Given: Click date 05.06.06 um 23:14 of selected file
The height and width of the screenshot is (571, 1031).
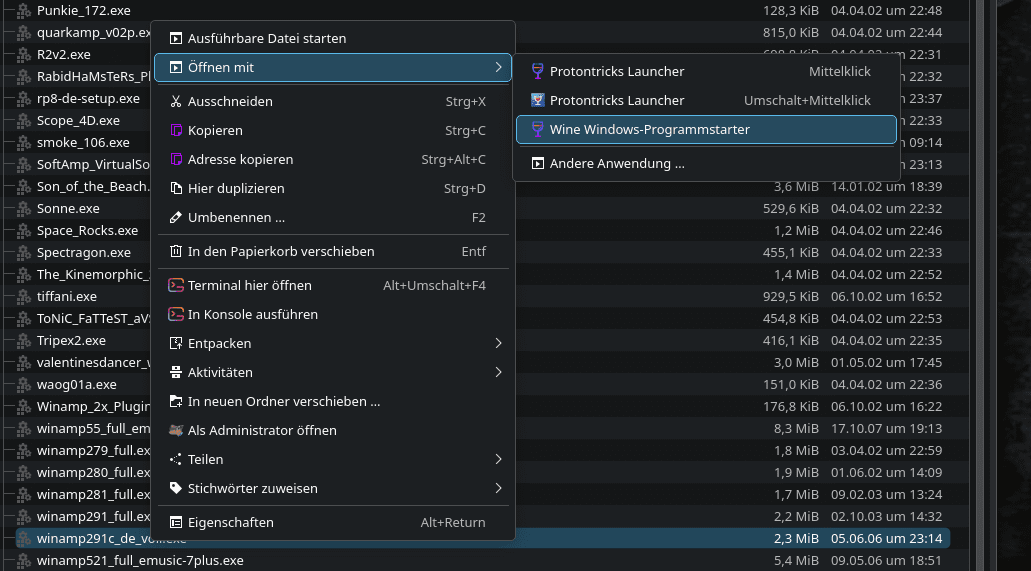Looking at the screenshot, I should coord(886,538).
